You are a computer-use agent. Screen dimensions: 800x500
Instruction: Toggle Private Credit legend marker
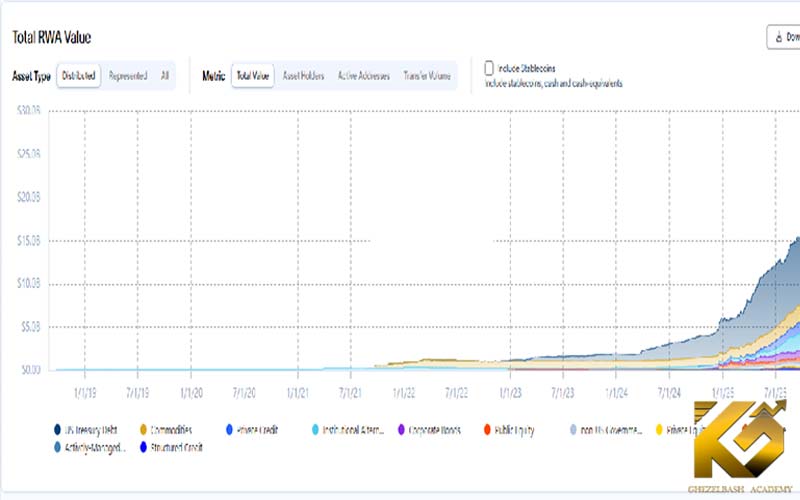click(229, 430)
